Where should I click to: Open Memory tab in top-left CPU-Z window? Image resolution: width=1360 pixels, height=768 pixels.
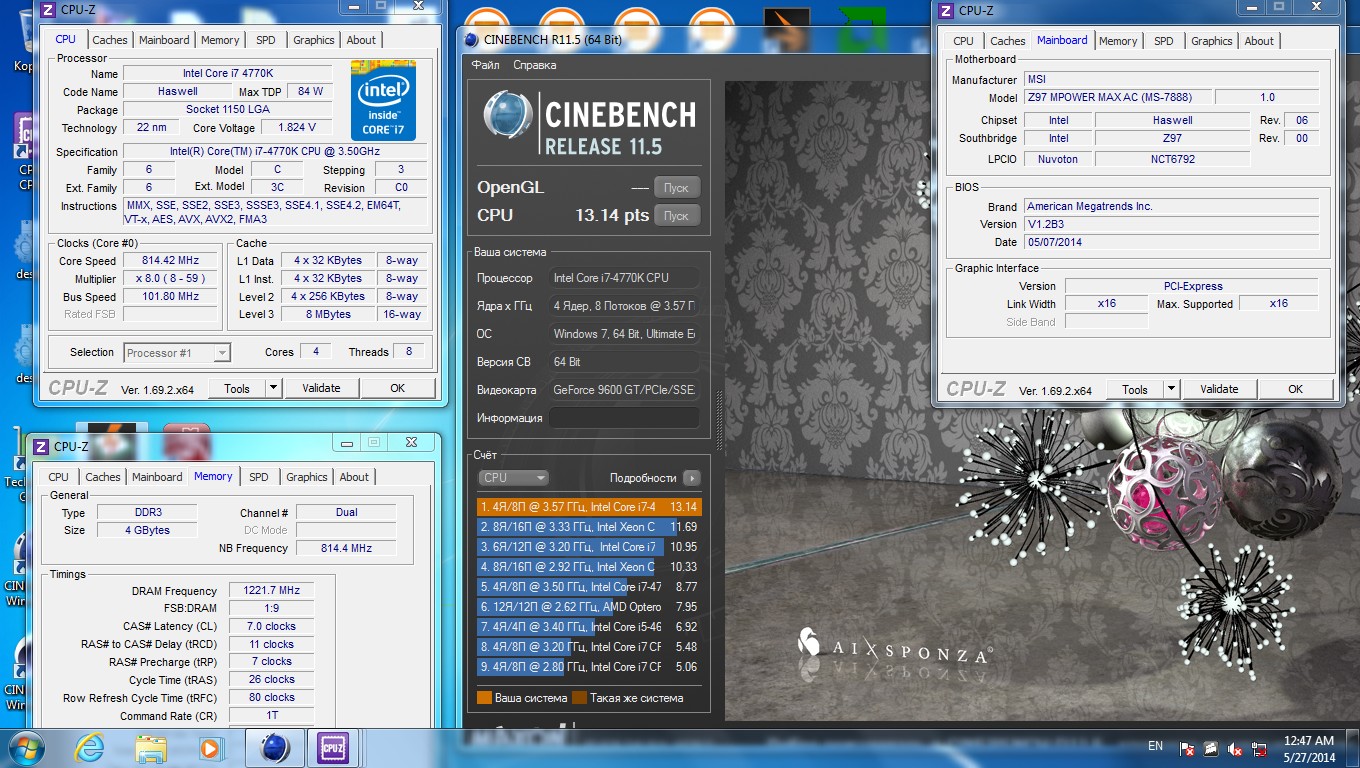(220, 40)
